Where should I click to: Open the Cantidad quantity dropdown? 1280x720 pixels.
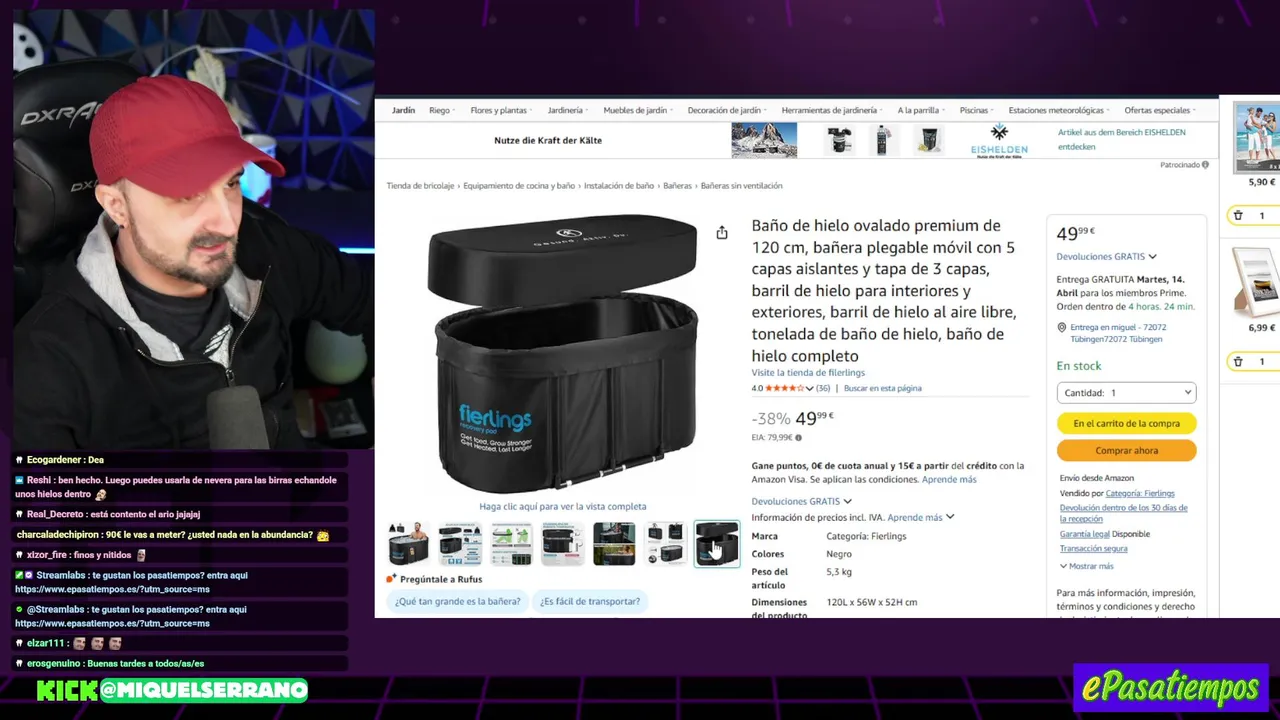pos(1126,393)
